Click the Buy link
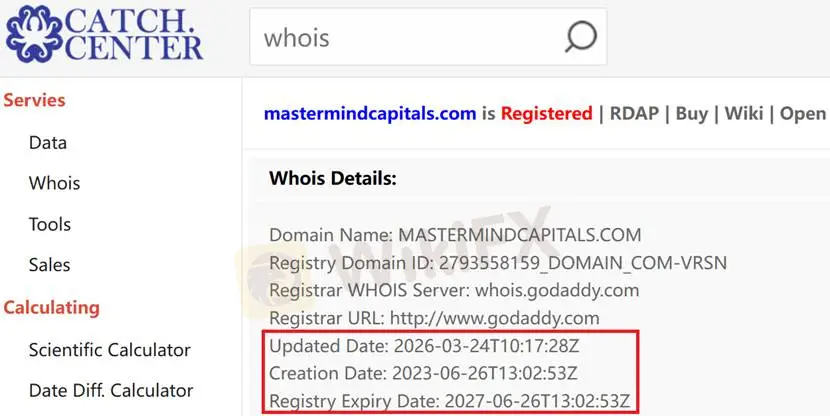The image size is (830, 416). pos(691,113)
